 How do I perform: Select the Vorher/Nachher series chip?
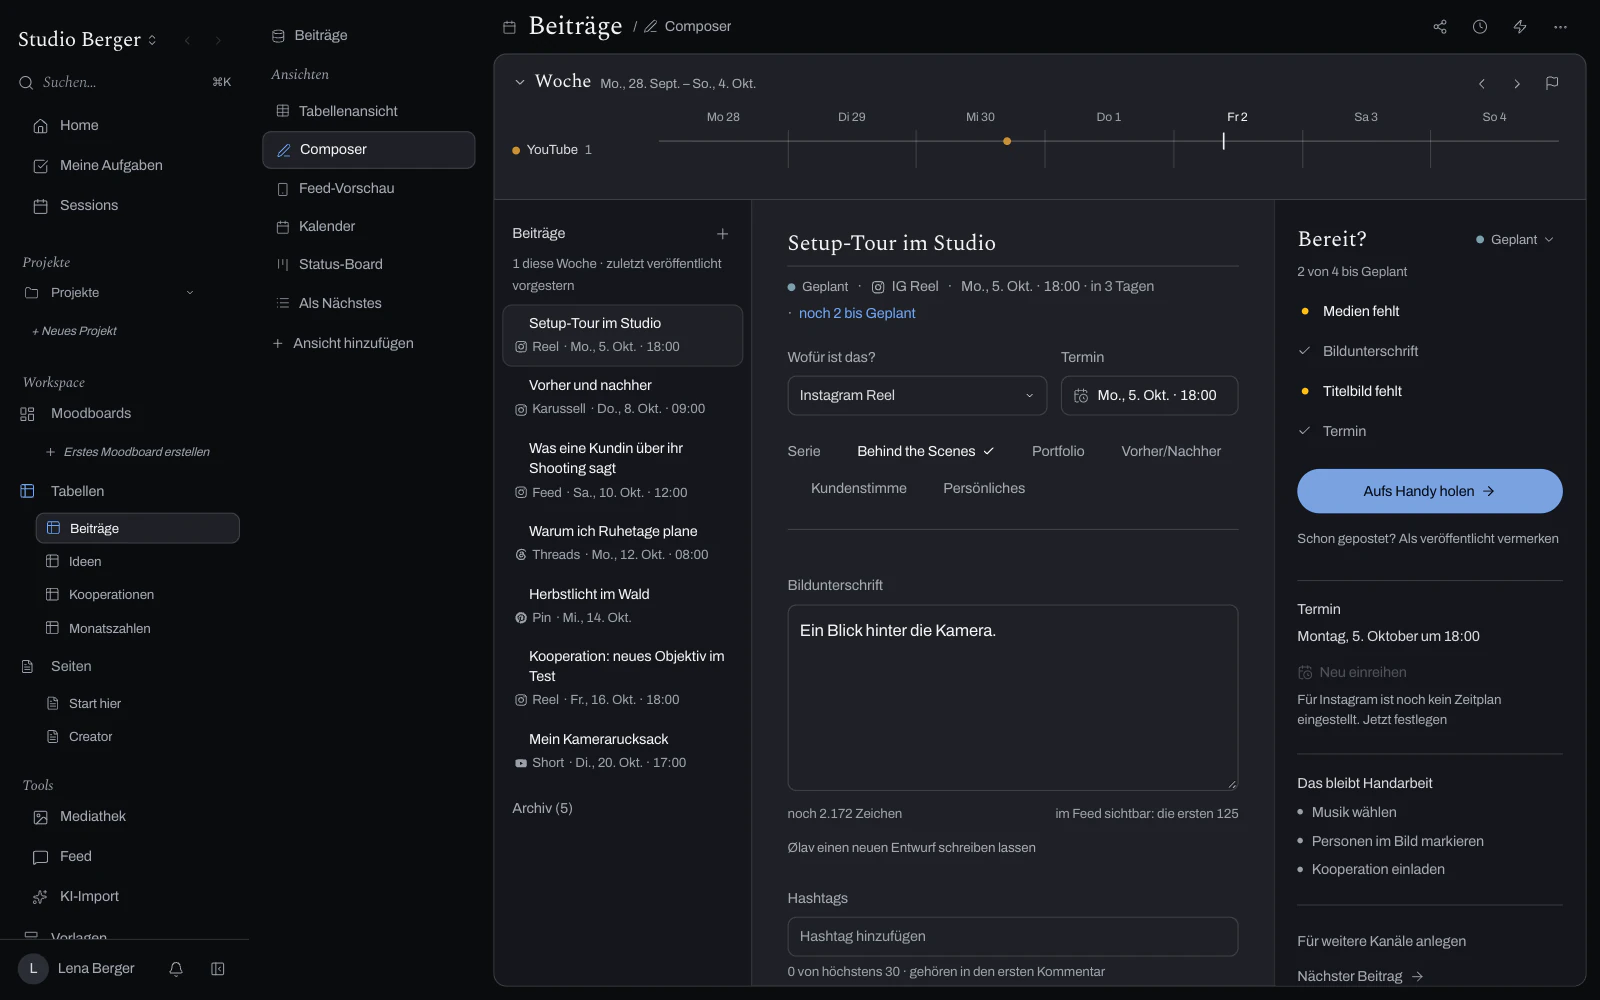1171,452
